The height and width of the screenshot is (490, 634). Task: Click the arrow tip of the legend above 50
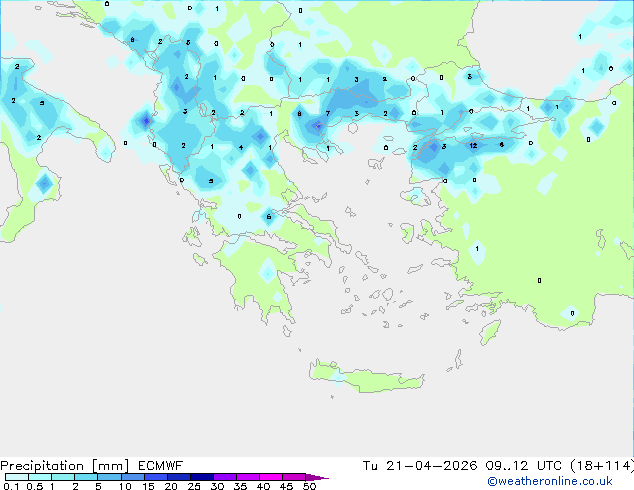pyautogui.click(x=317, y=477)
